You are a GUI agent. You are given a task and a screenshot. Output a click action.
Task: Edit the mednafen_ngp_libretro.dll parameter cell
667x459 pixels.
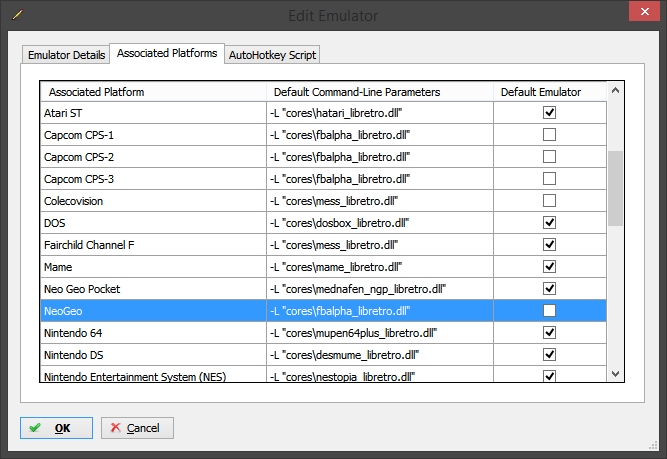(380, 289)
